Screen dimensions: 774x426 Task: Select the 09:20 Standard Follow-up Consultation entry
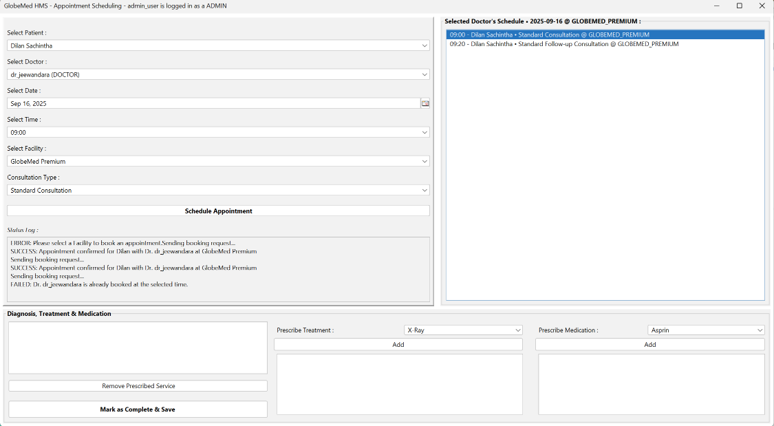coord(605,44)
